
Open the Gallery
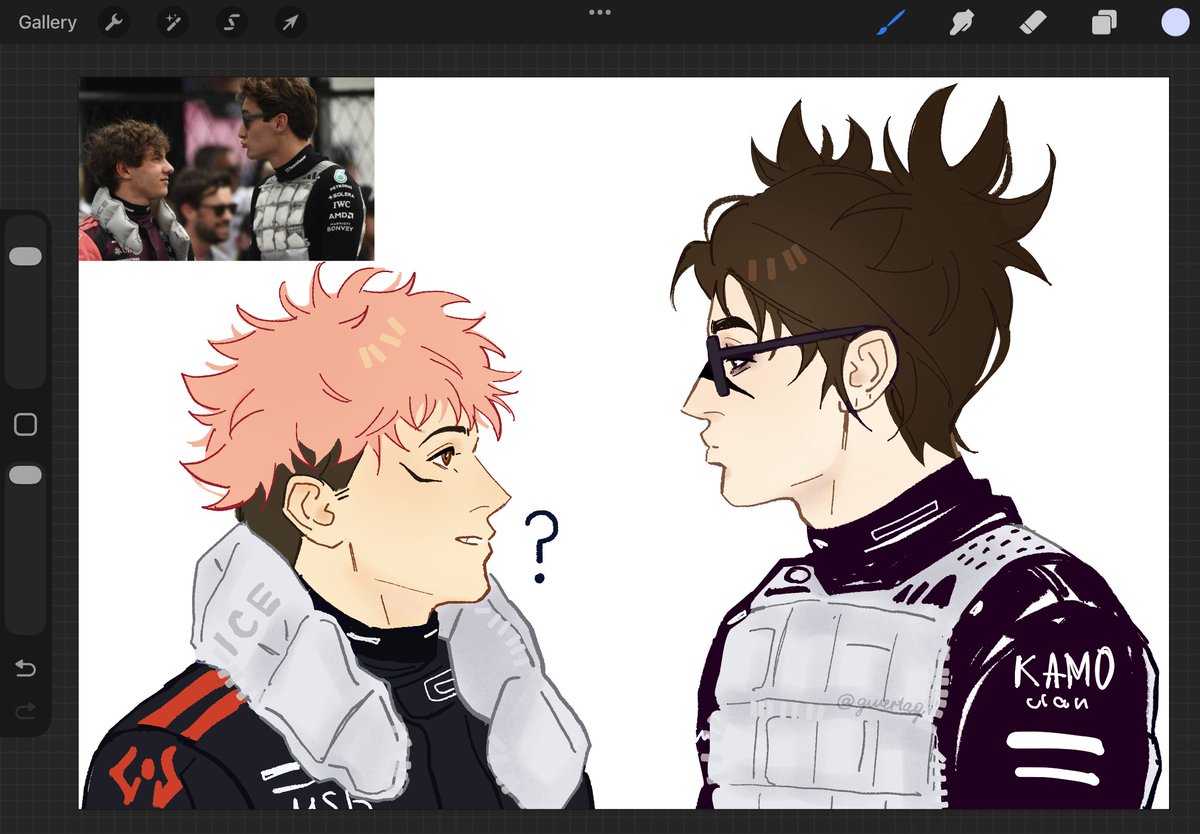pyautogui.click(x=47, y=22)
